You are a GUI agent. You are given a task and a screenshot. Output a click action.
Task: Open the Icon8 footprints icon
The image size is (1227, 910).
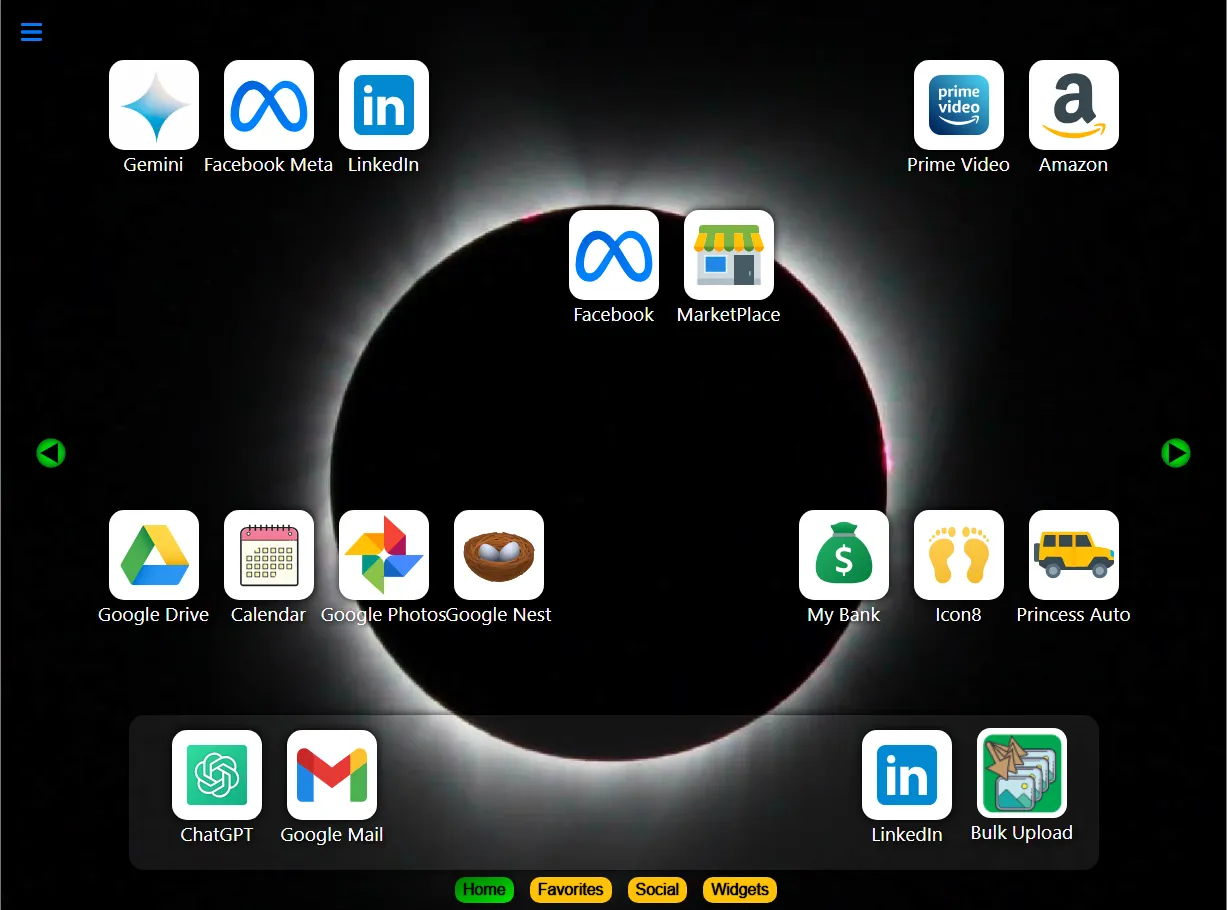point(959,555)
